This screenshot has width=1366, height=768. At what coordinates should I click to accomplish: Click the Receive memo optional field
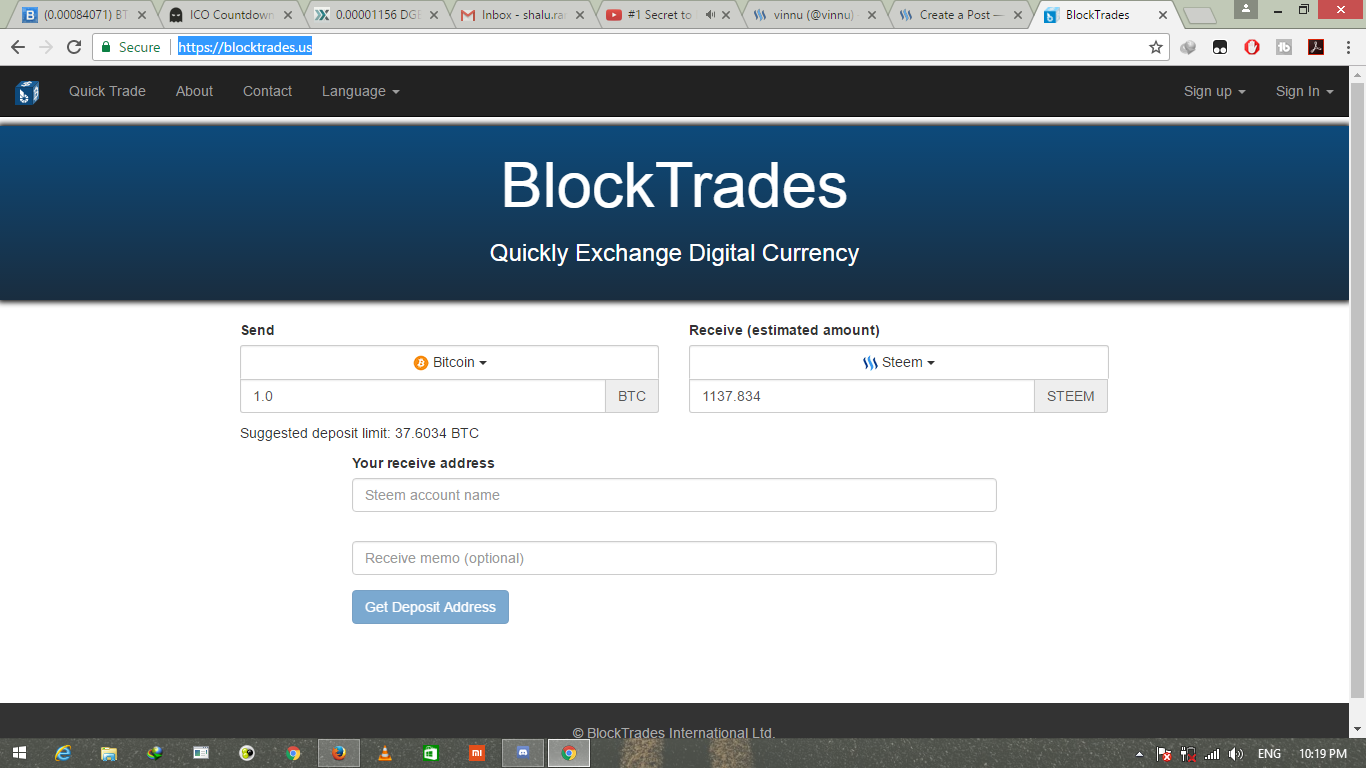[x=674, y=558]
